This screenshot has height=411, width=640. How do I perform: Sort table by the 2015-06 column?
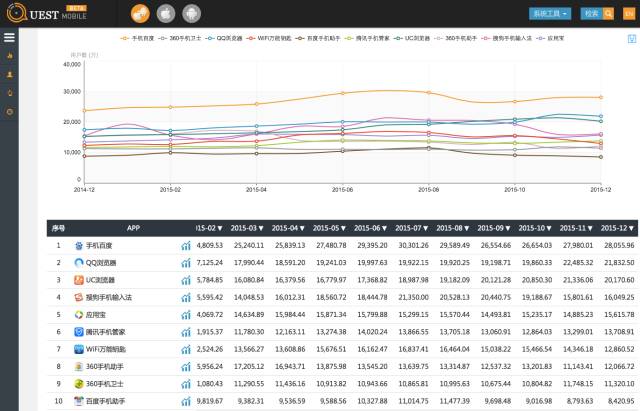tap(371, 228)
